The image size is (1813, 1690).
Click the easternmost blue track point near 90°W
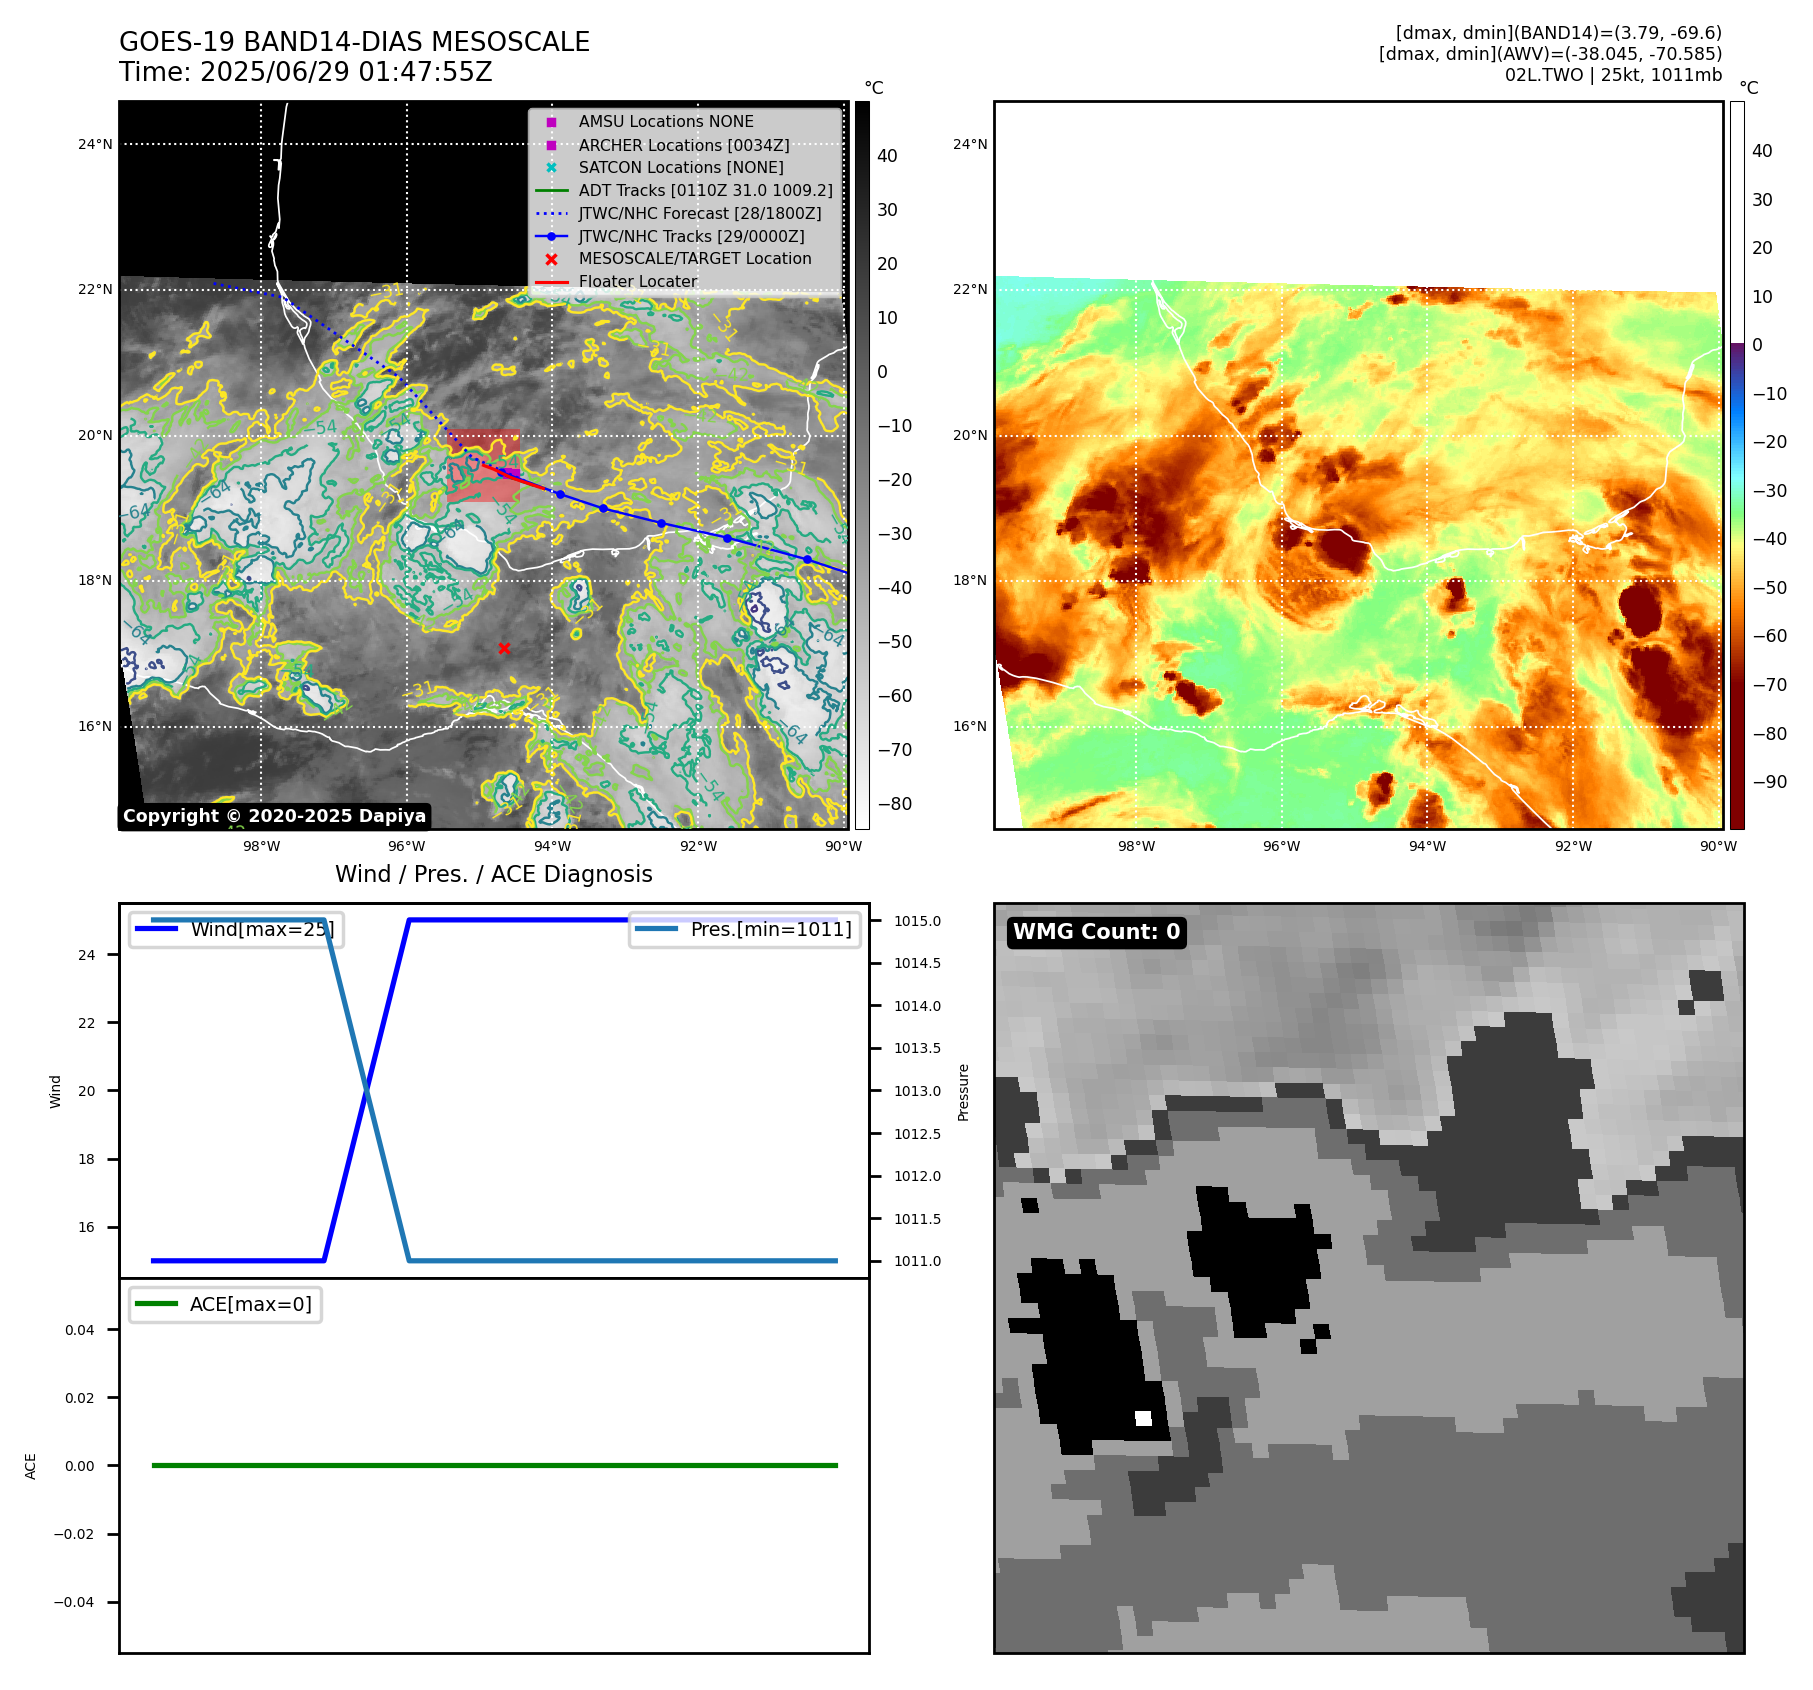807,559
